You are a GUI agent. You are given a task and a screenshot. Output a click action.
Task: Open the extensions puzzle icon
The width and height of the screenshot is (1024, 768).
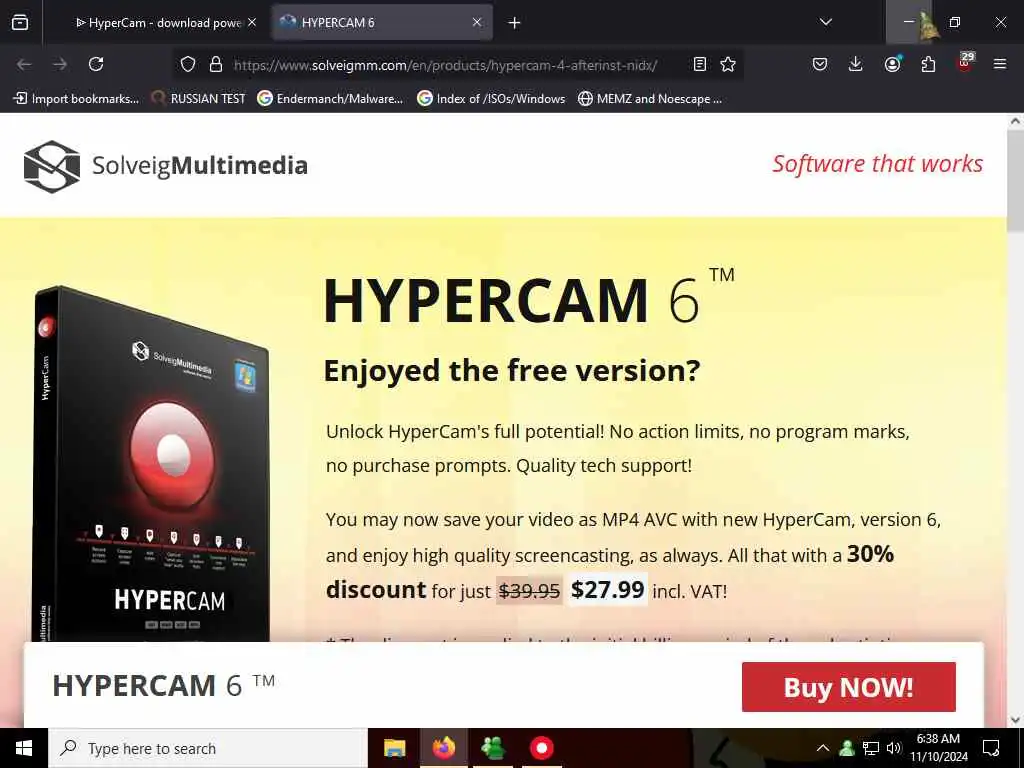point(928,64)
